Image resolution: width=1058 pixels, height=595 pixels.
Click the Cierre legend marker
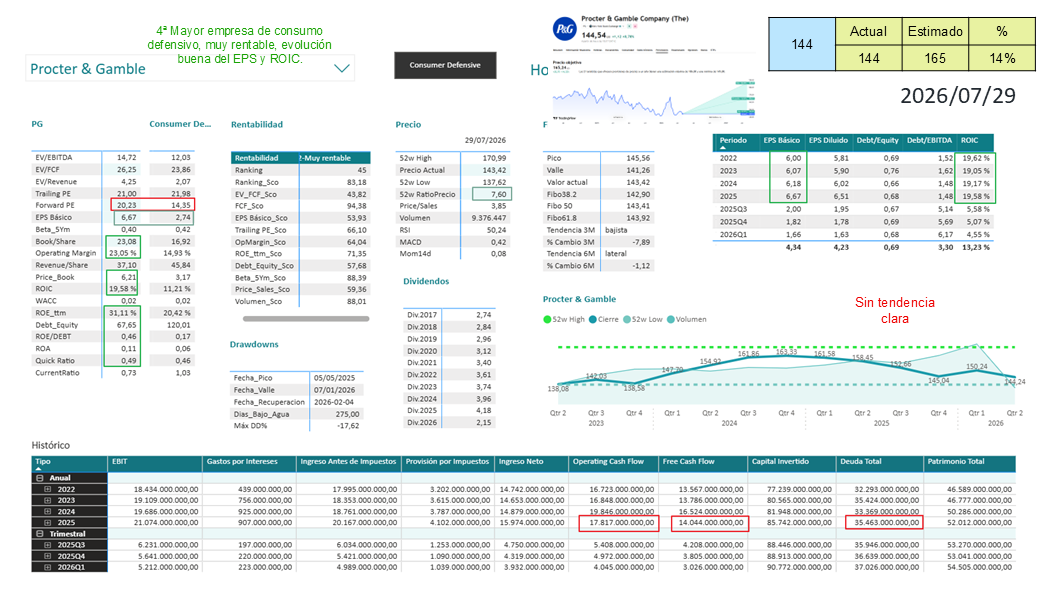point(593,320)
